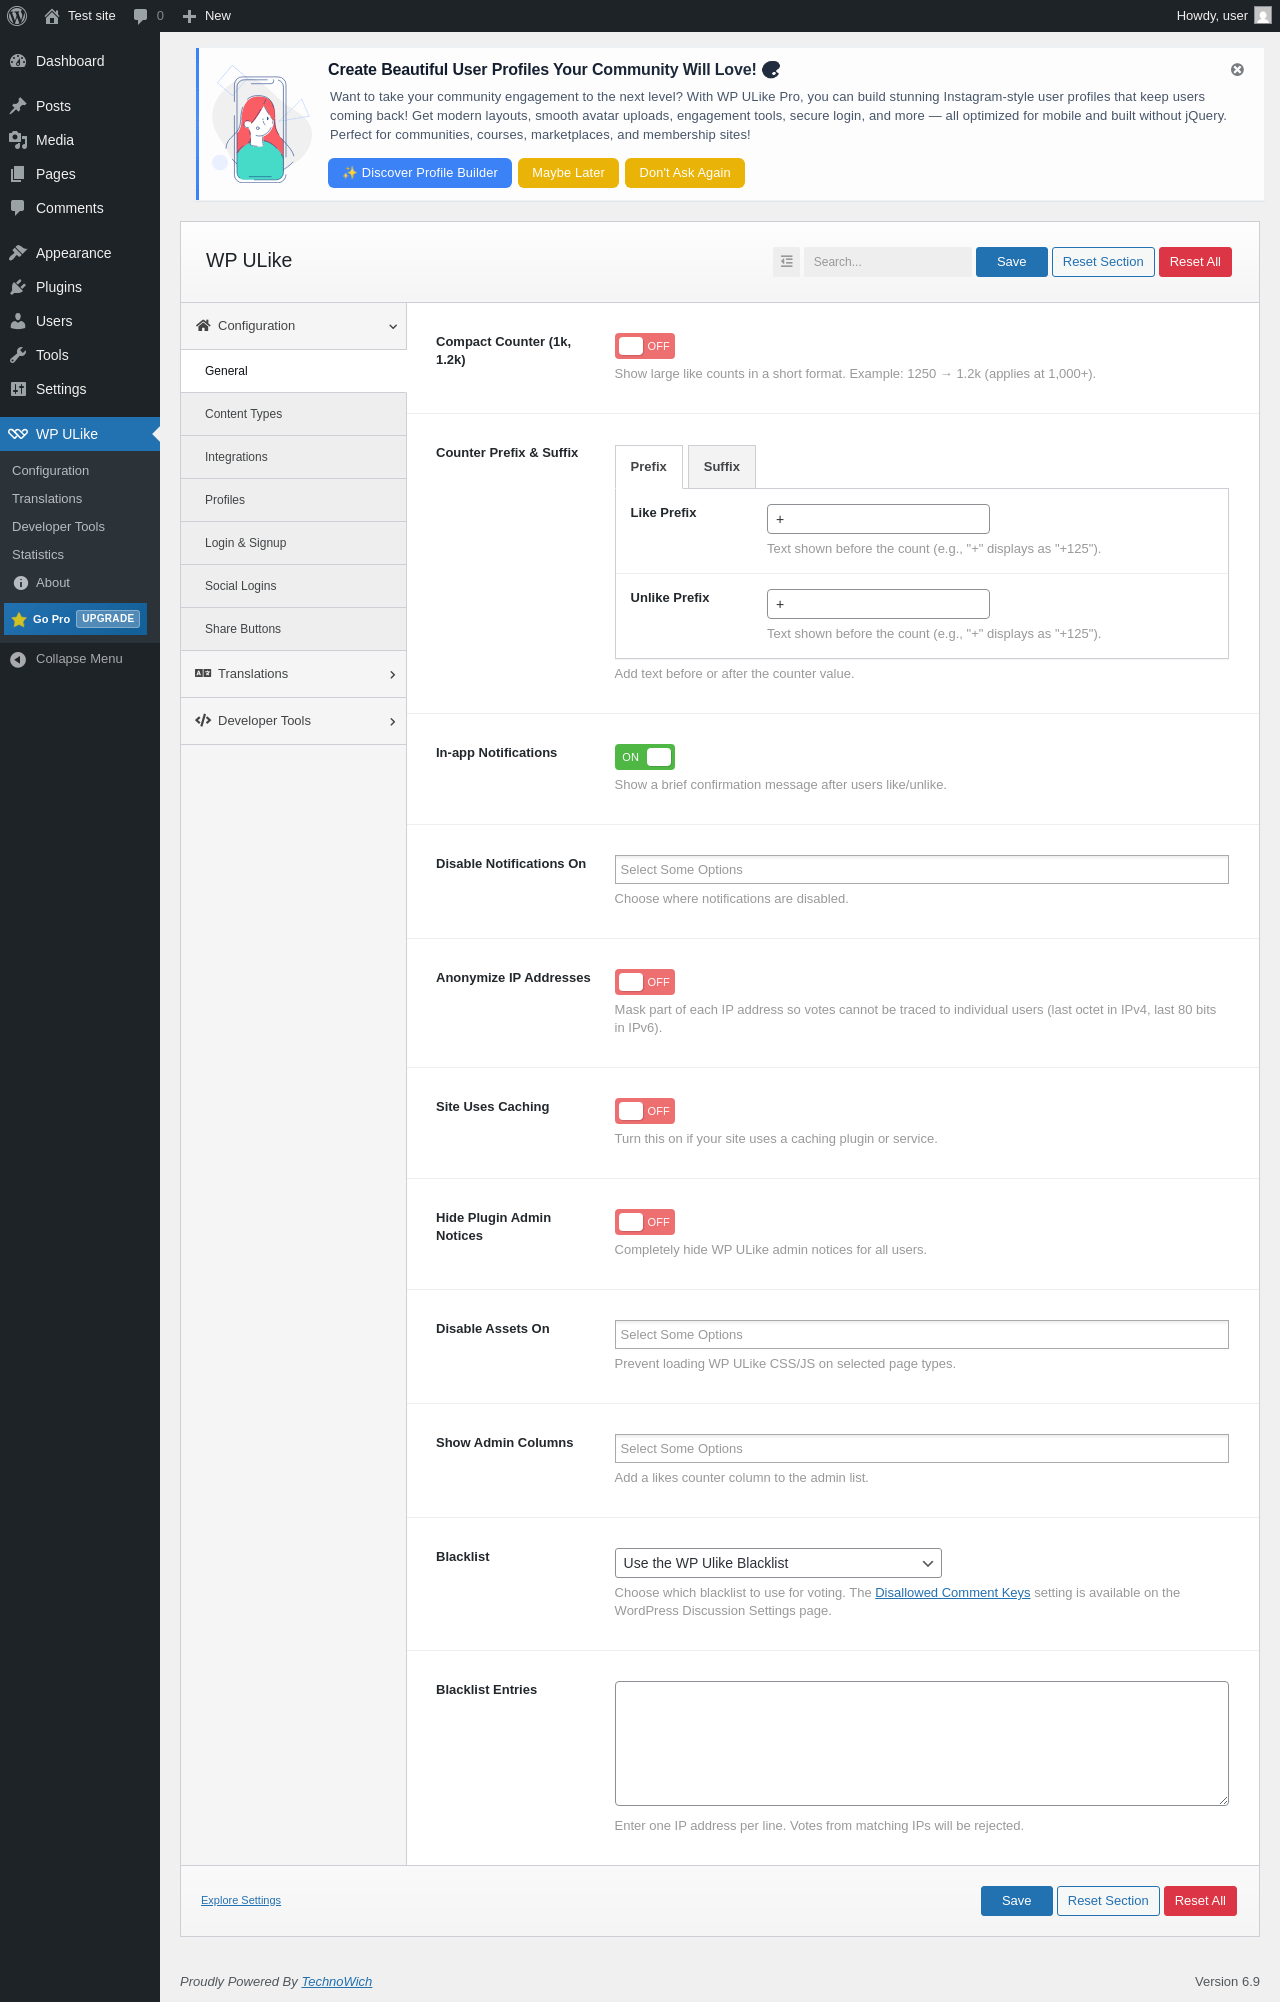The image size is (1280, 2002).
Task: Click the Appearance paintbrush icon
Action: point(18,253)
